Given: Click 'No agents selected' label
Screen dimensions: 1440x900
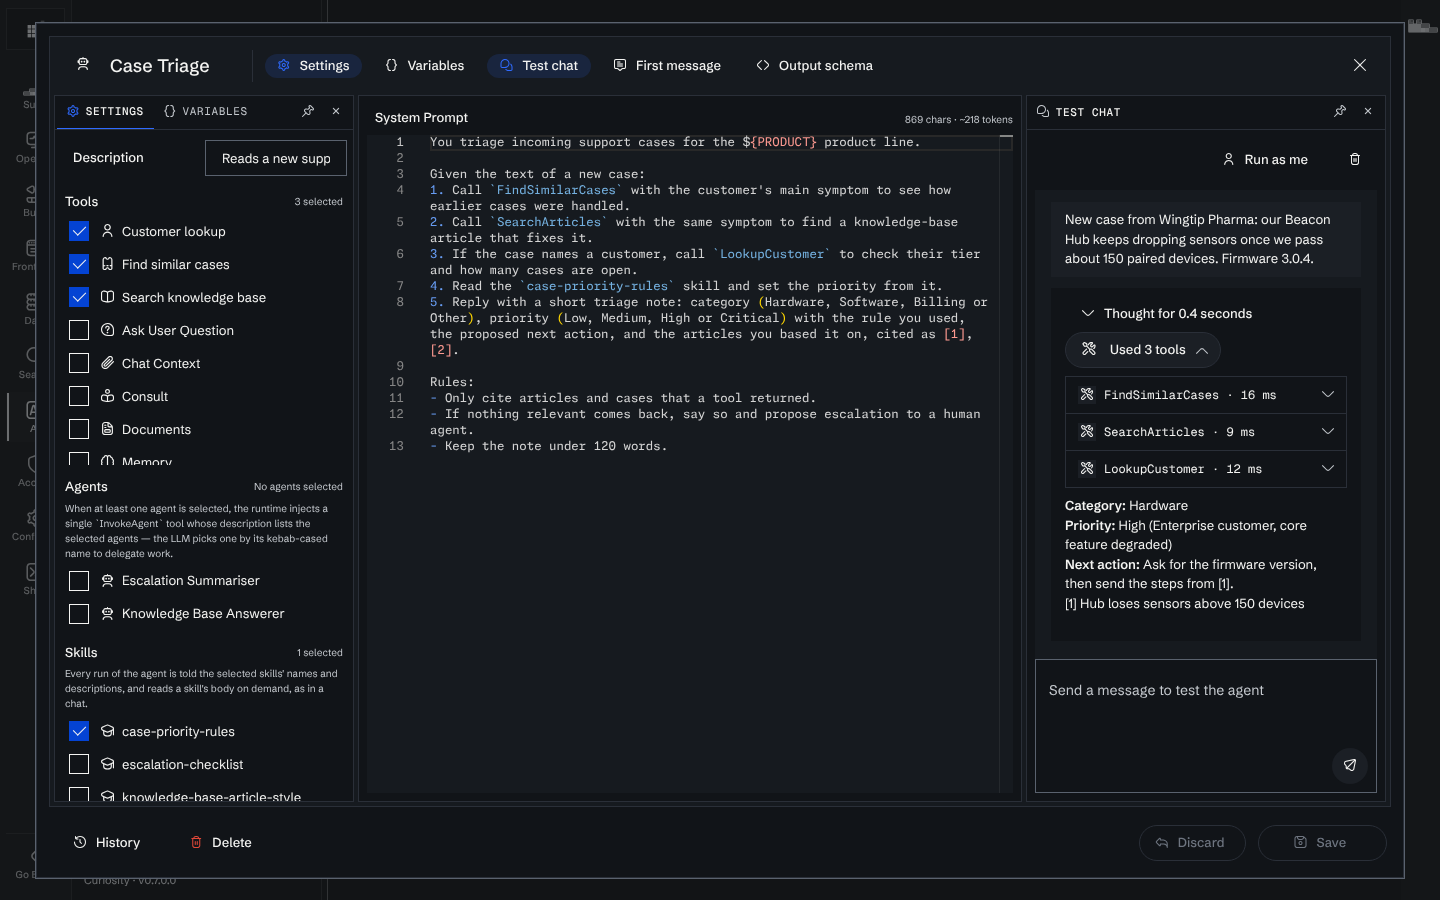Looking at the screenshot, I should click(x=298, y=487).
